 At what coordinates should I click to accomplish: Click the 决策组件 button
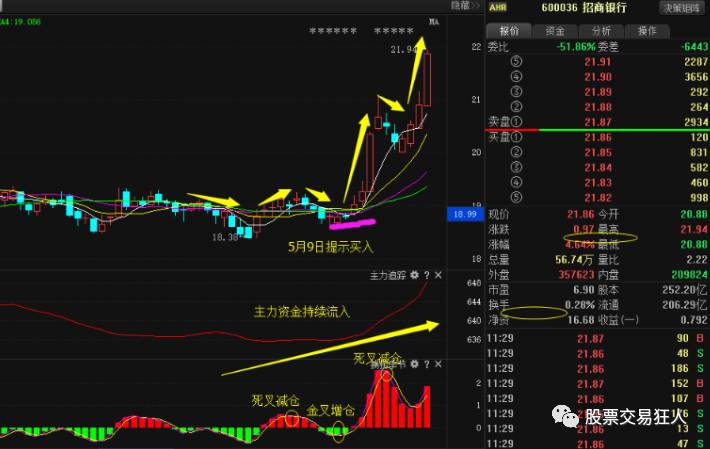pyautogui.click(x=687, y=7)
